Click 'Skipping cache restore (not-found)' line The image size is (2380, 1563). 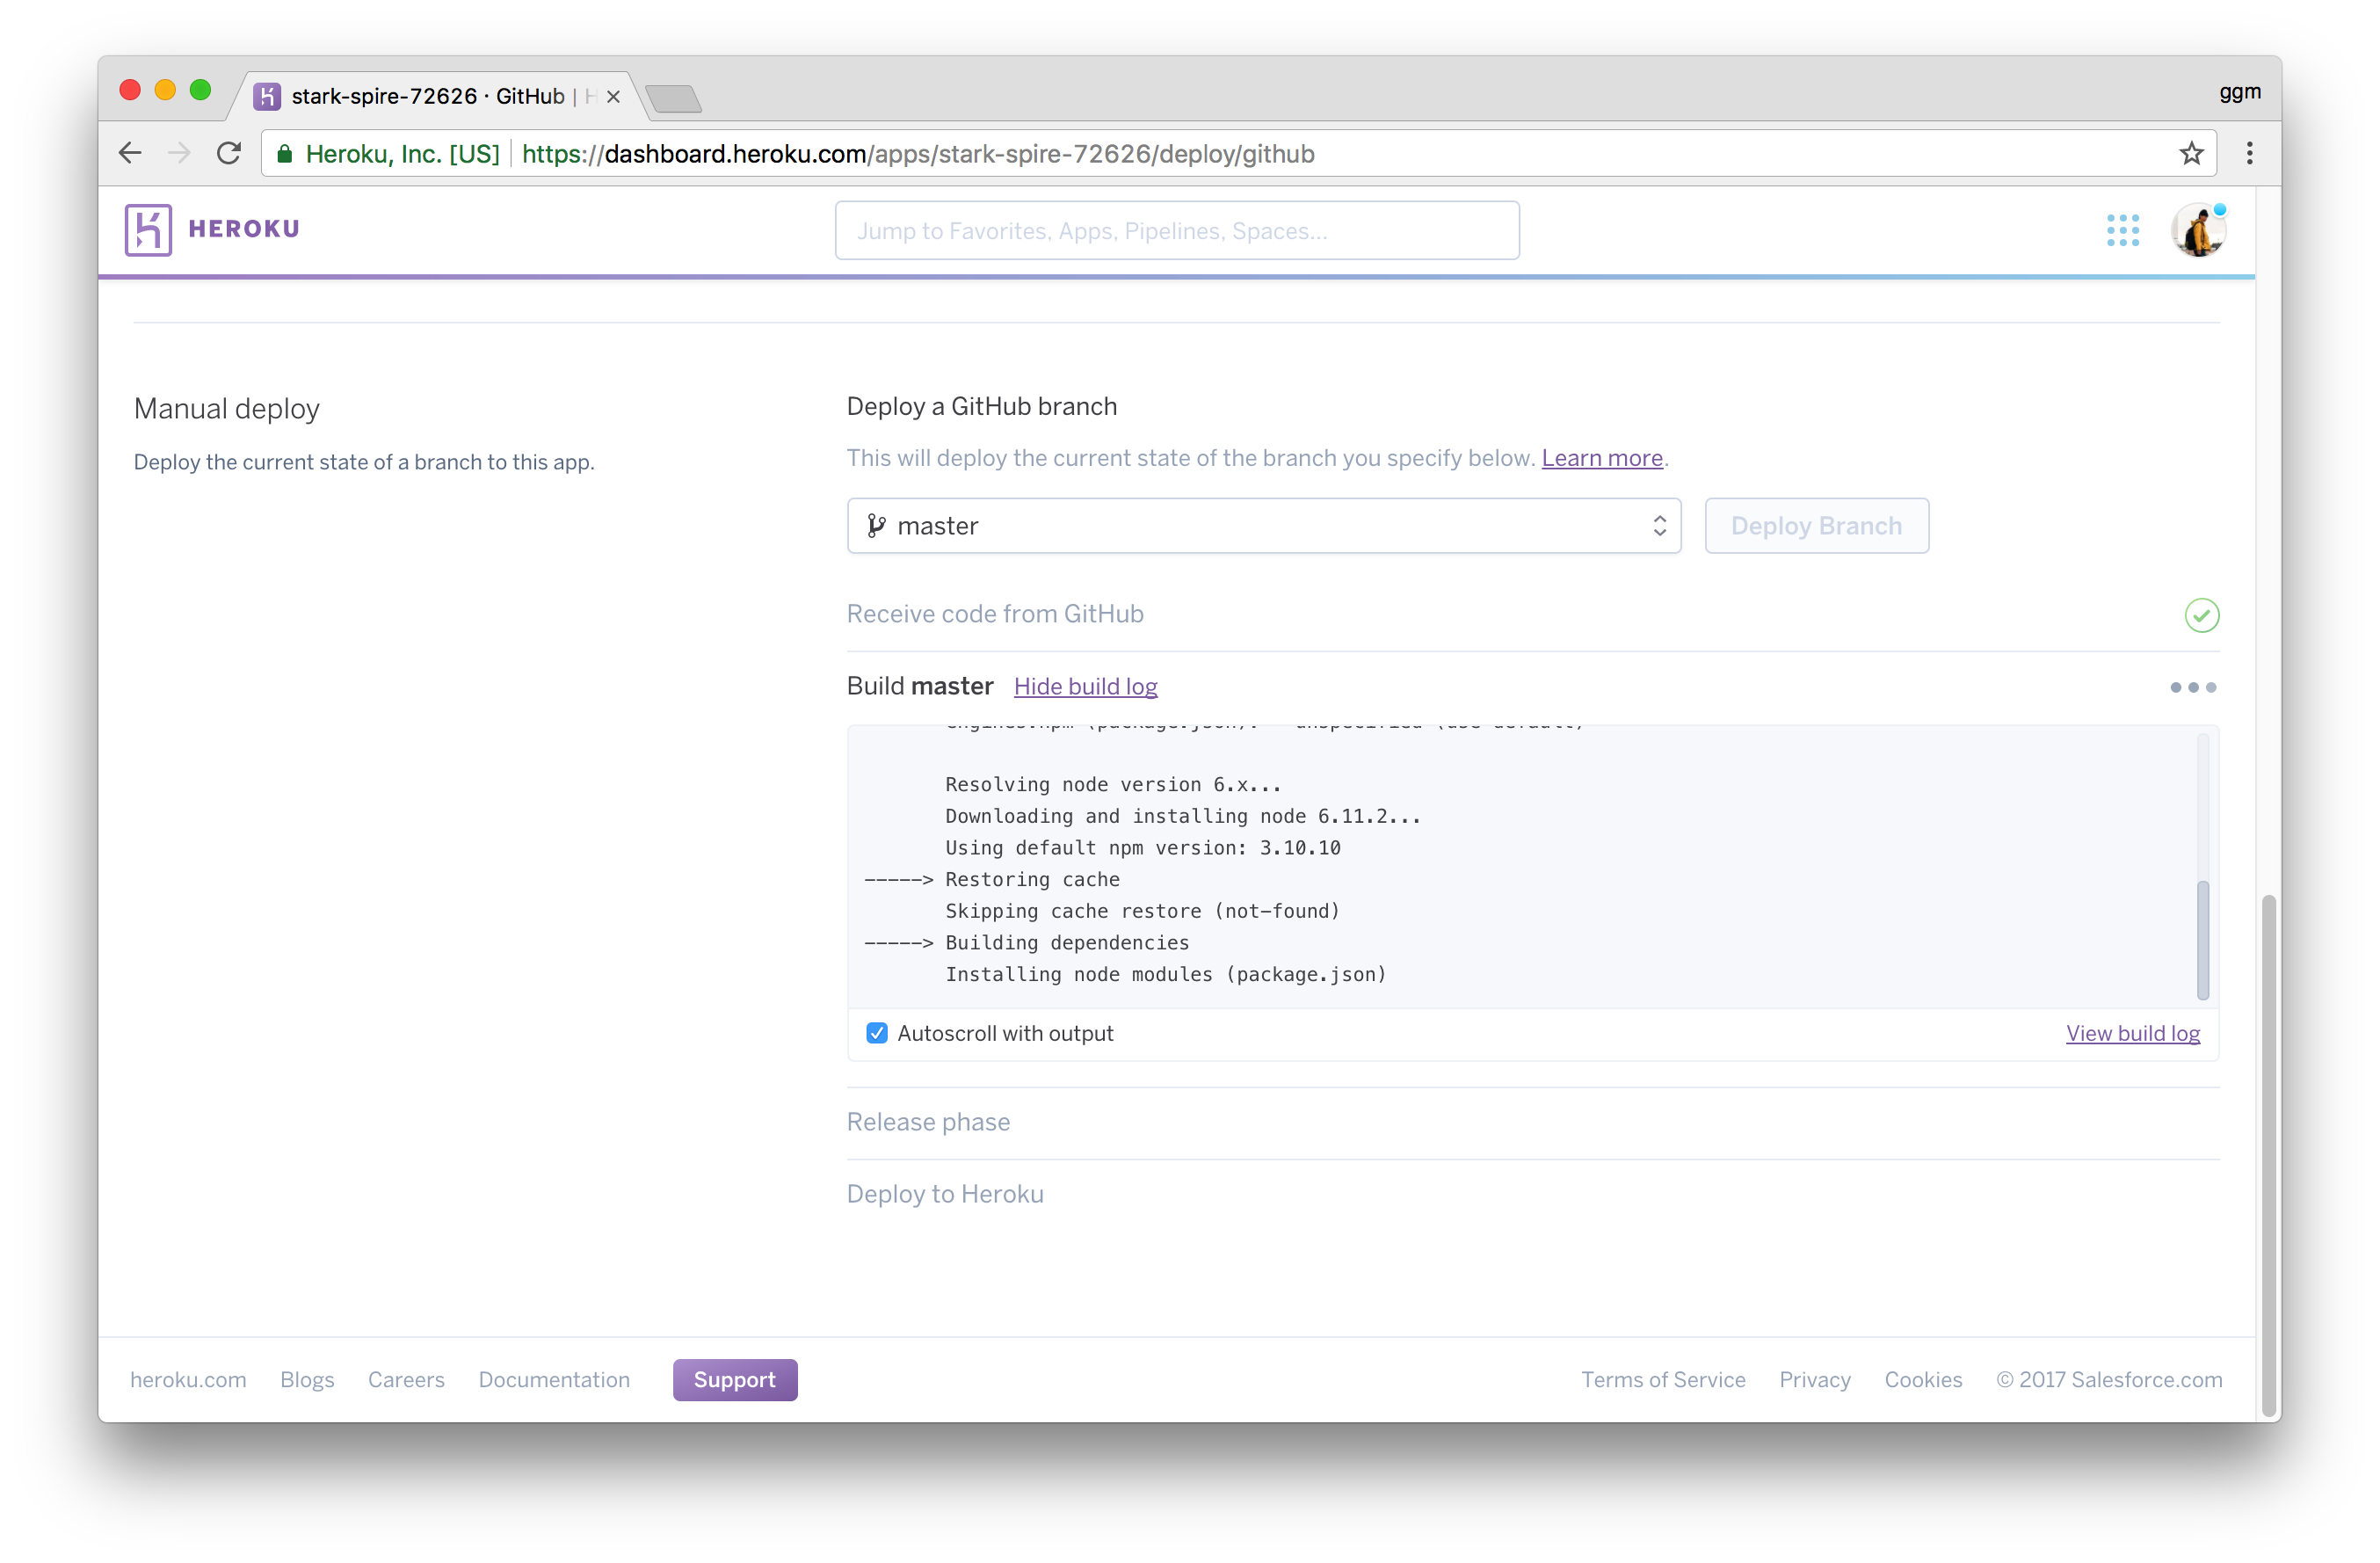pos(1142,910)
